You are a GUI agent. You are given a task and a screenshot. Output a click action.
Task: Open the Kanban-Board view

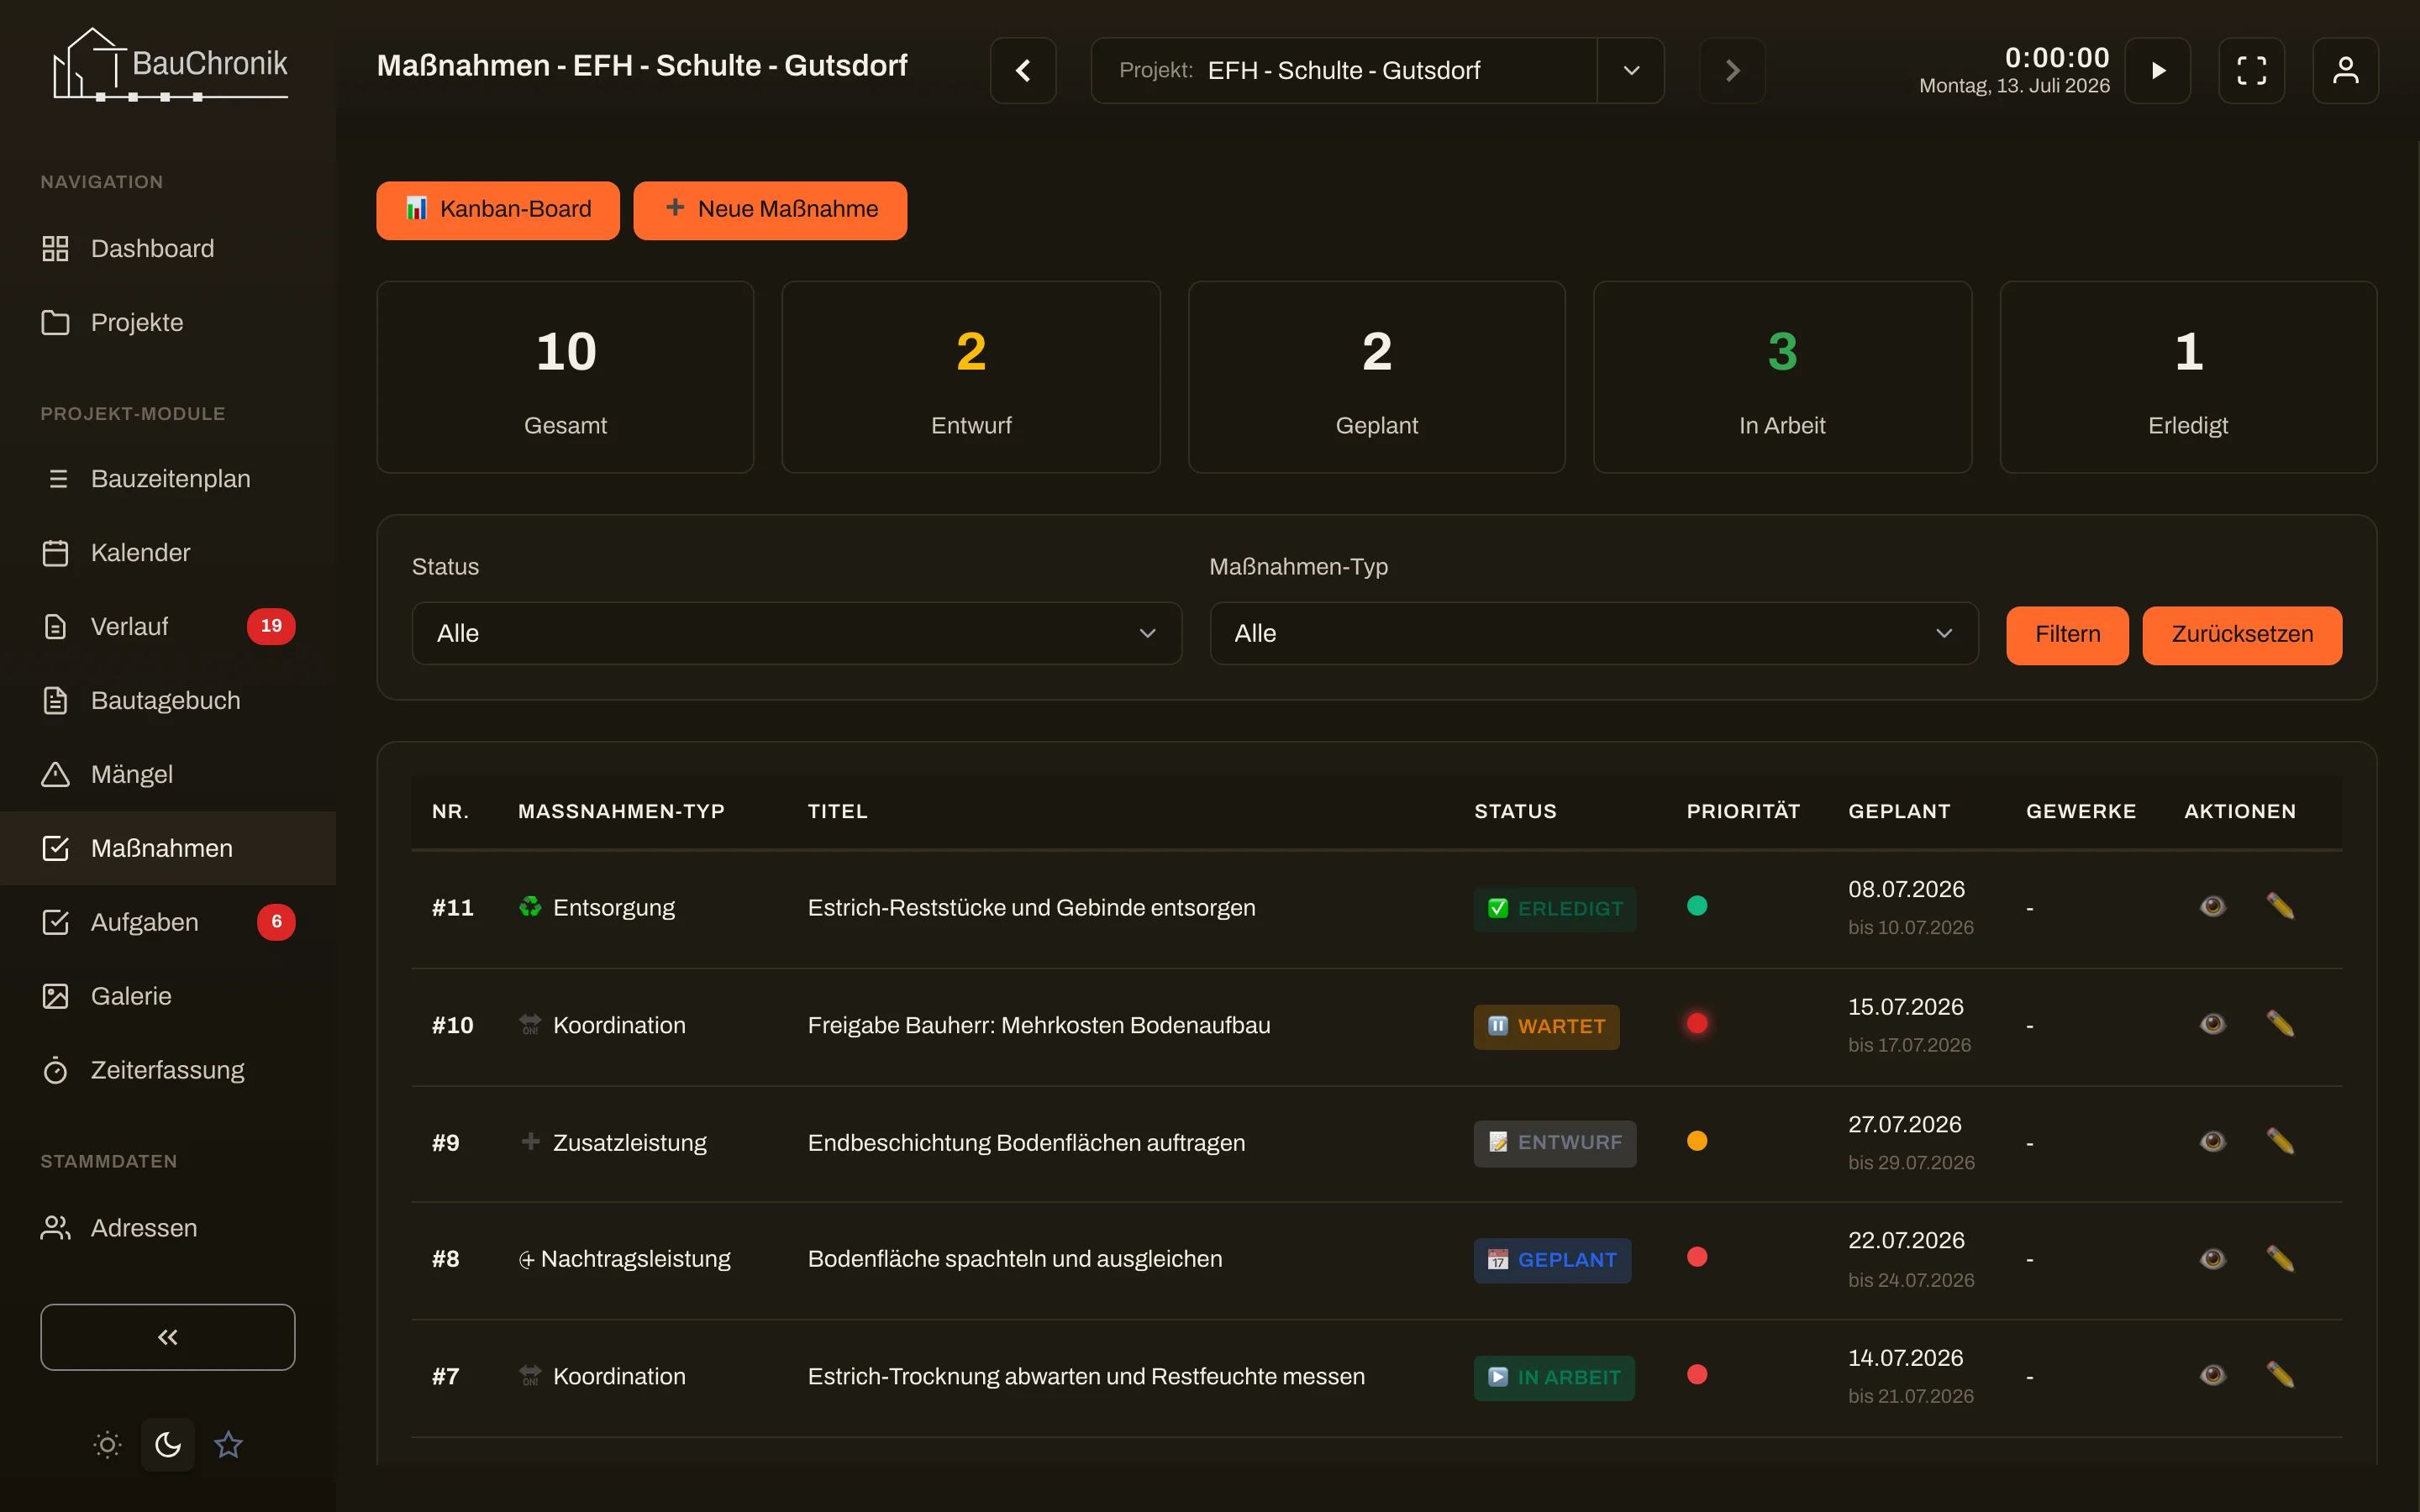(x=498, y=210)
